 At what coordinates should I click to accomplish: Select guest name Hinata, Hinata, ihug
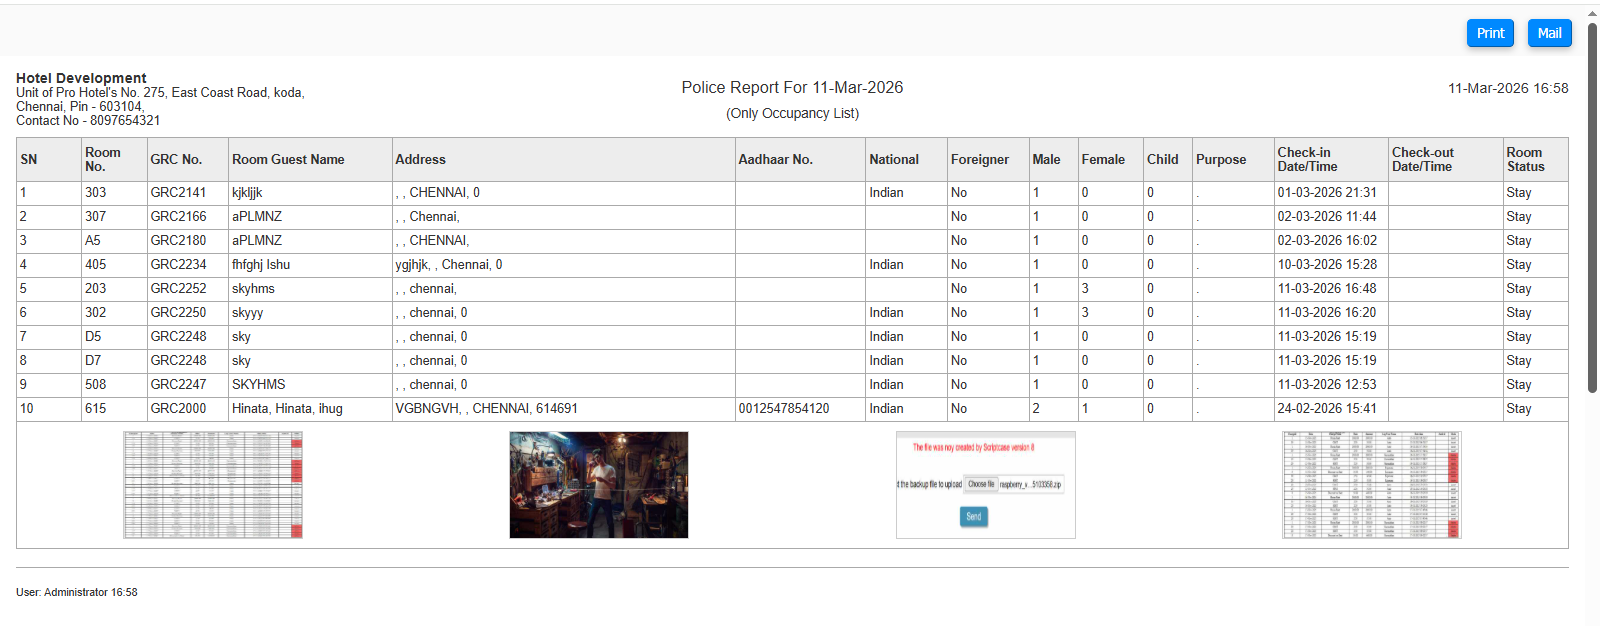click(287, 409)
